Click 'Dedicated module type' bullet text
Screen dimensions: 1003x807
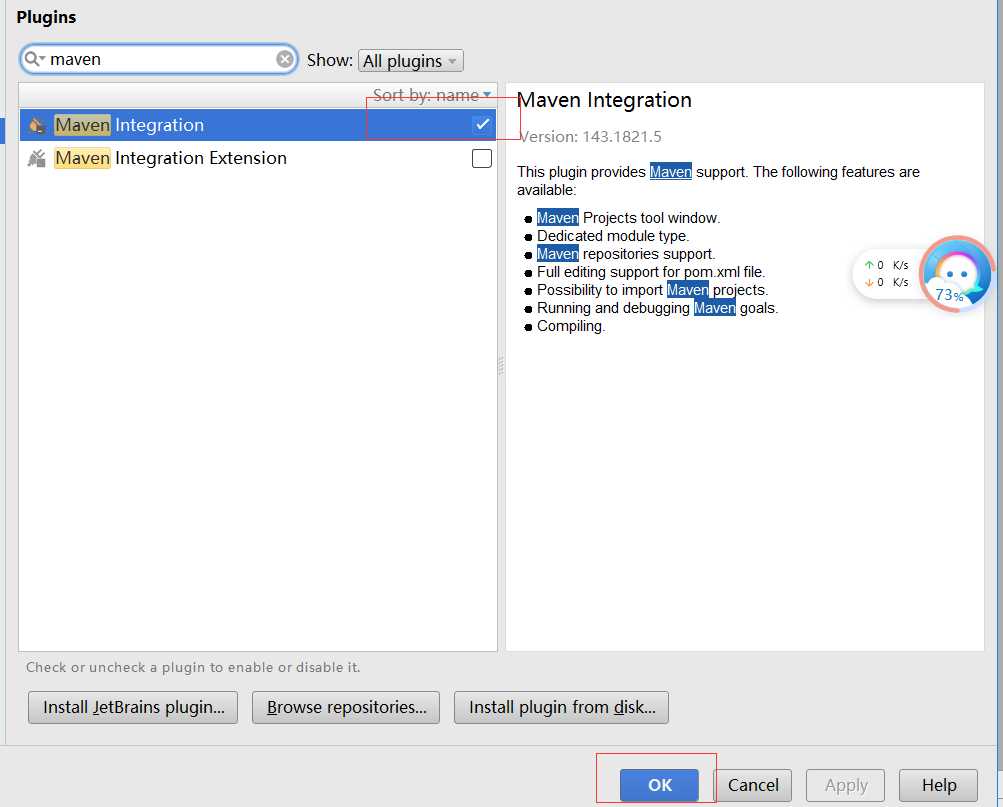coord(613,236)
